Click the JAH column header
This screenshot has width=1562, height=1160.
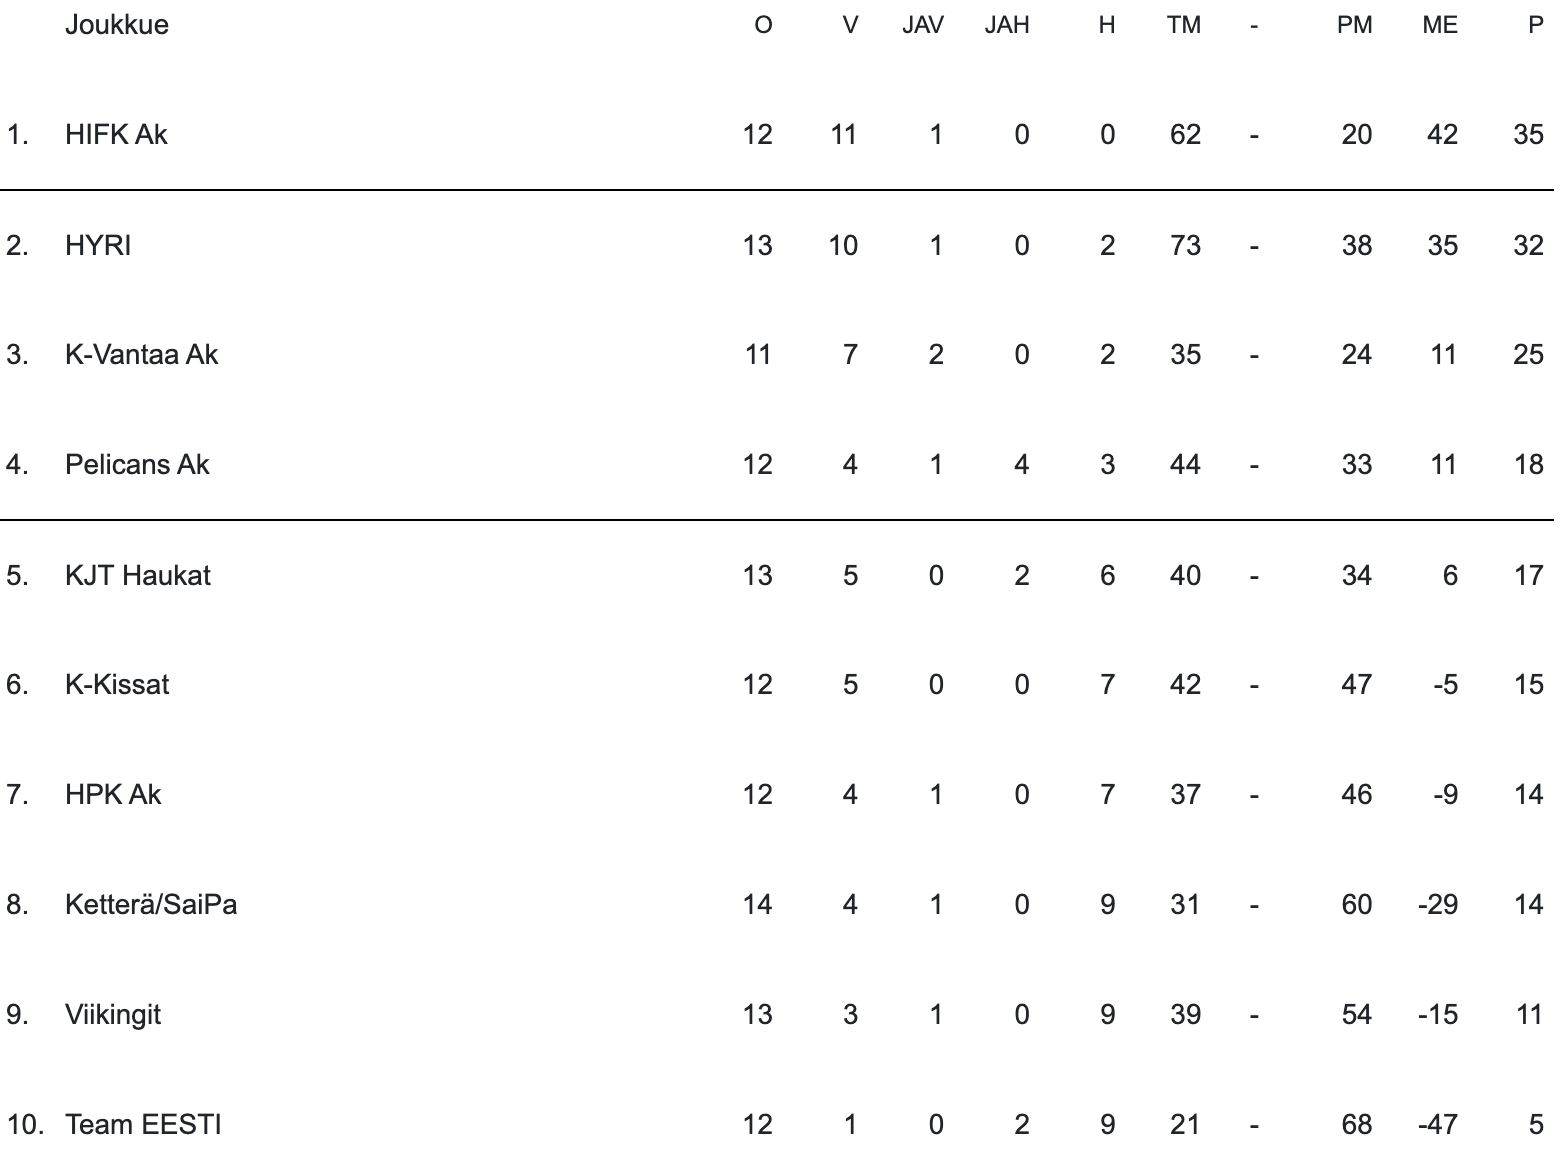(x=1006, y=25)
